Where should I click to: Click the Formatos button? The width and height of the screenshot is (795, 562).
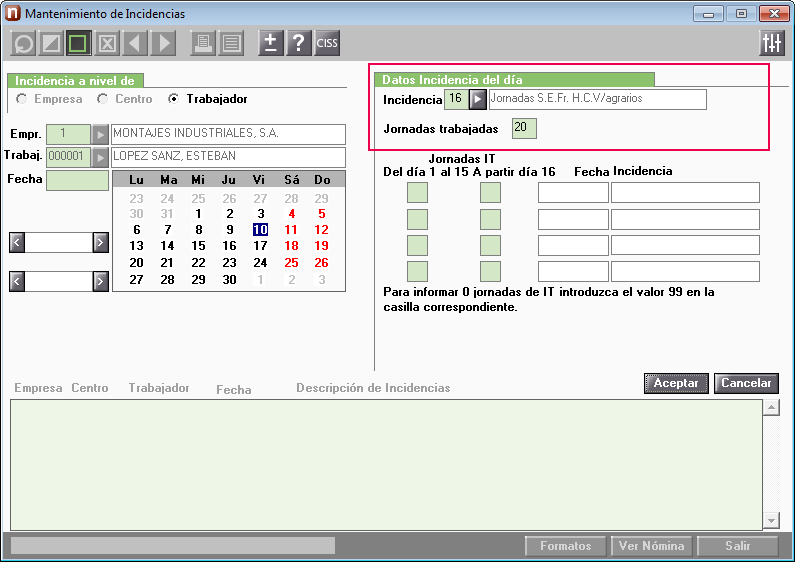(x=565, y=546)
